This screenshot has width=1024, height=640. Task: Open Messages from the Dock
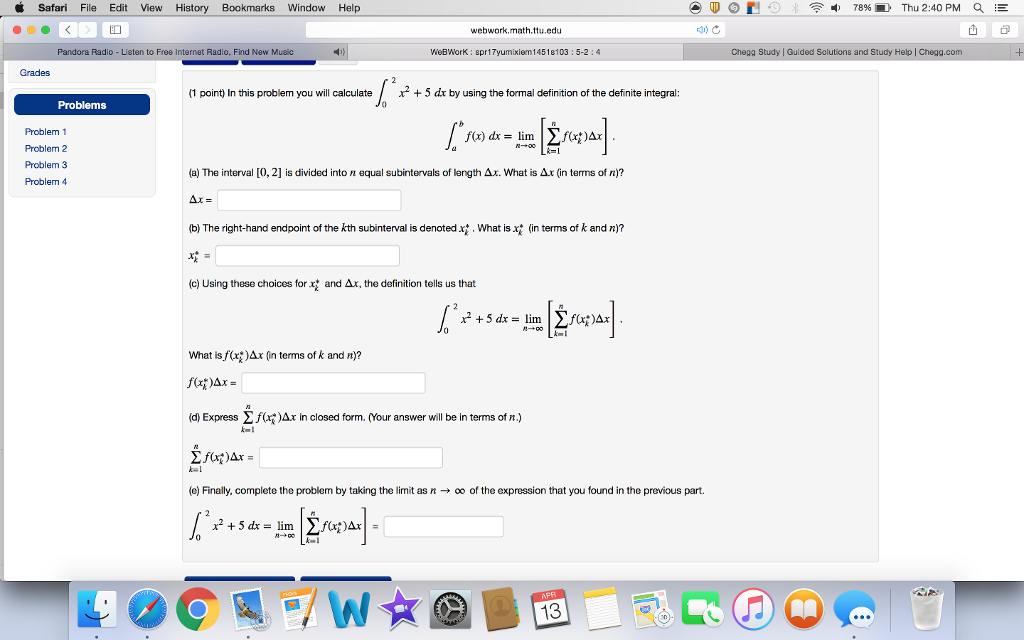(854, 609)
